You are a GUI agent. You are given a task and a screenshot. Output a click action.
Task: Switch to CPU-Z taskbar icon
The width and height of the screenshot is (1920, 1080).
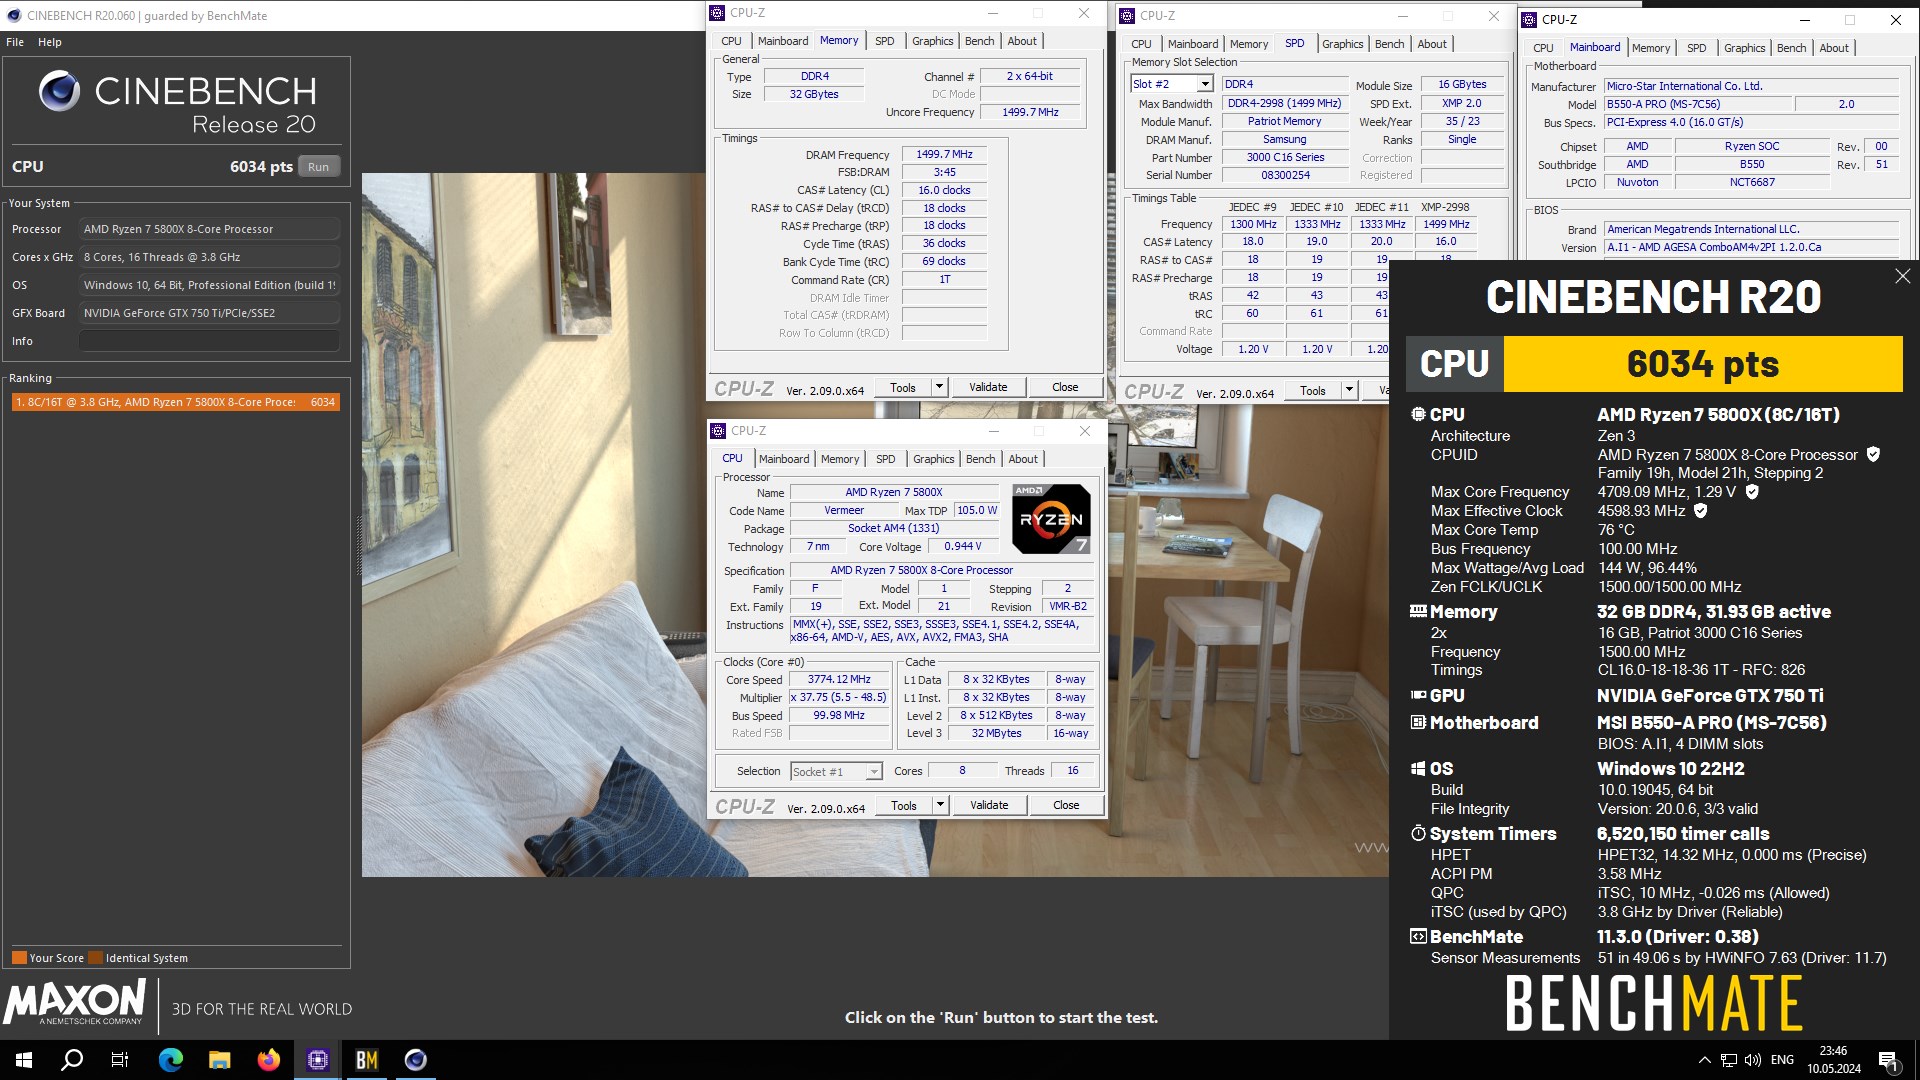coord(318,1060)
